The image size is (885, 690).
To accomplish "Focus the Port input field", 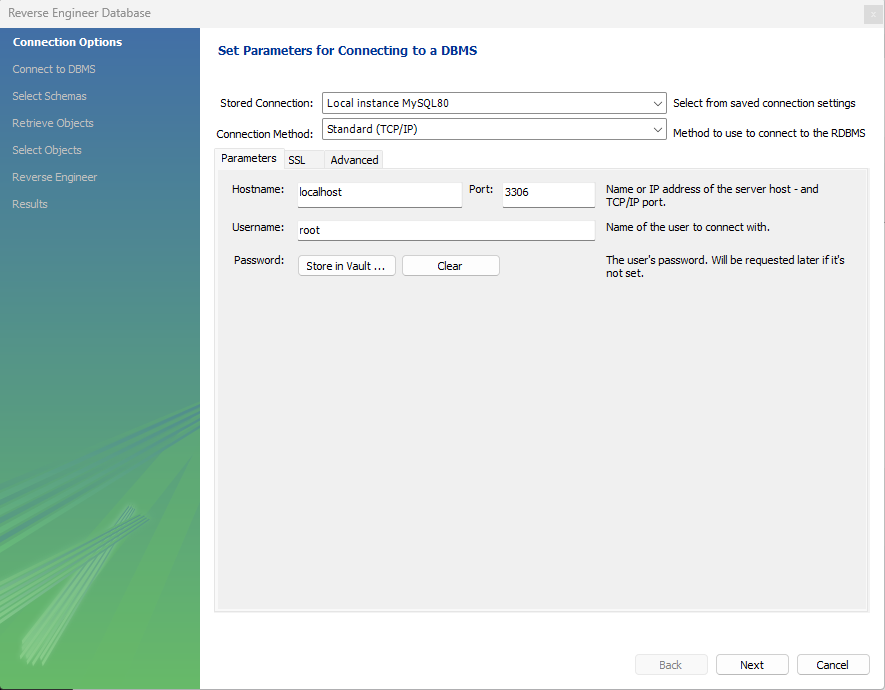I will click(x=549, y=195).
